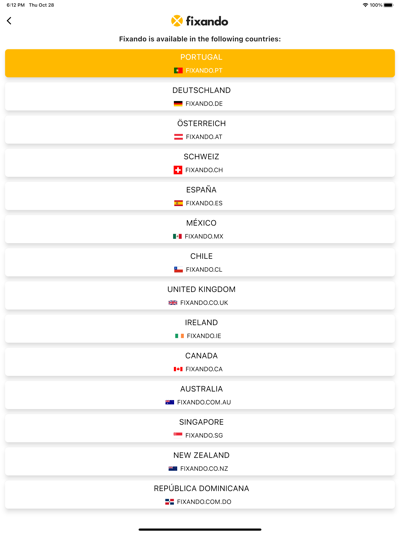Screen dimensions: 400x534
Task: Open the FIXANDO.IE link for Ireland
Action: coord(204,336)
